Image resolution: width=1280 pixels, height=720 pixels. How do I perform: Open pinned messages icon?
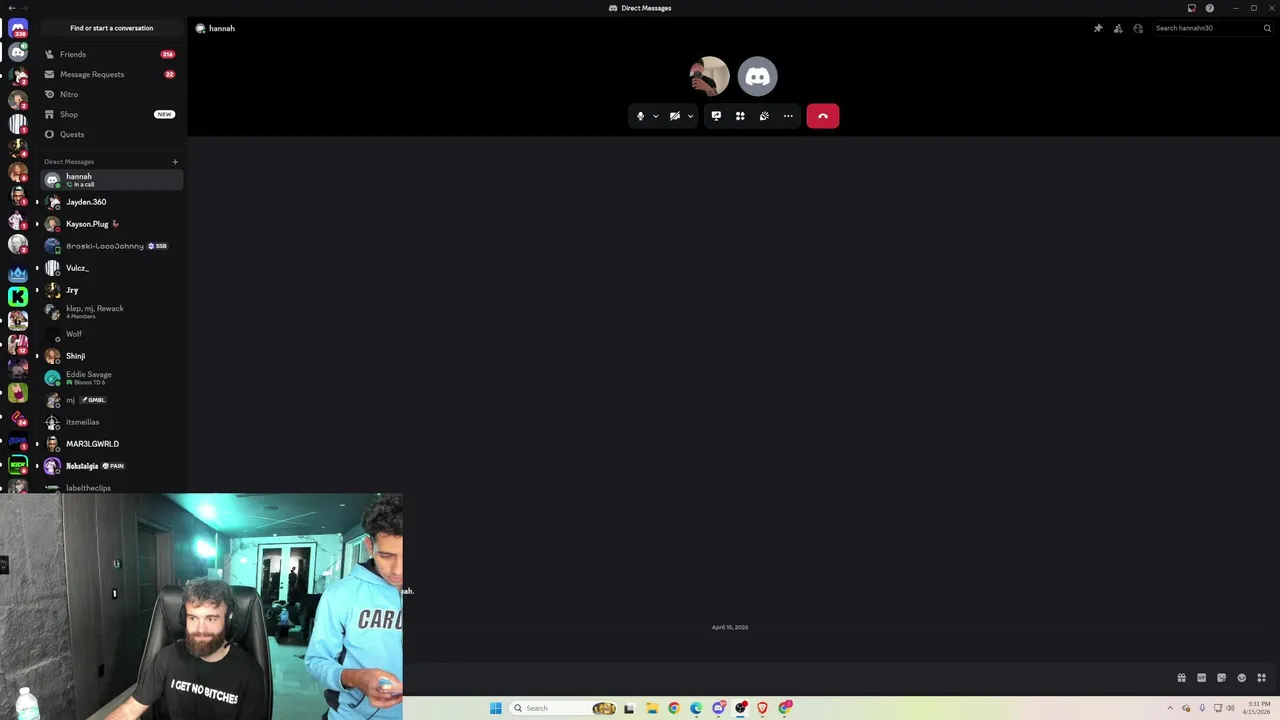click(x=1098, y=28)
